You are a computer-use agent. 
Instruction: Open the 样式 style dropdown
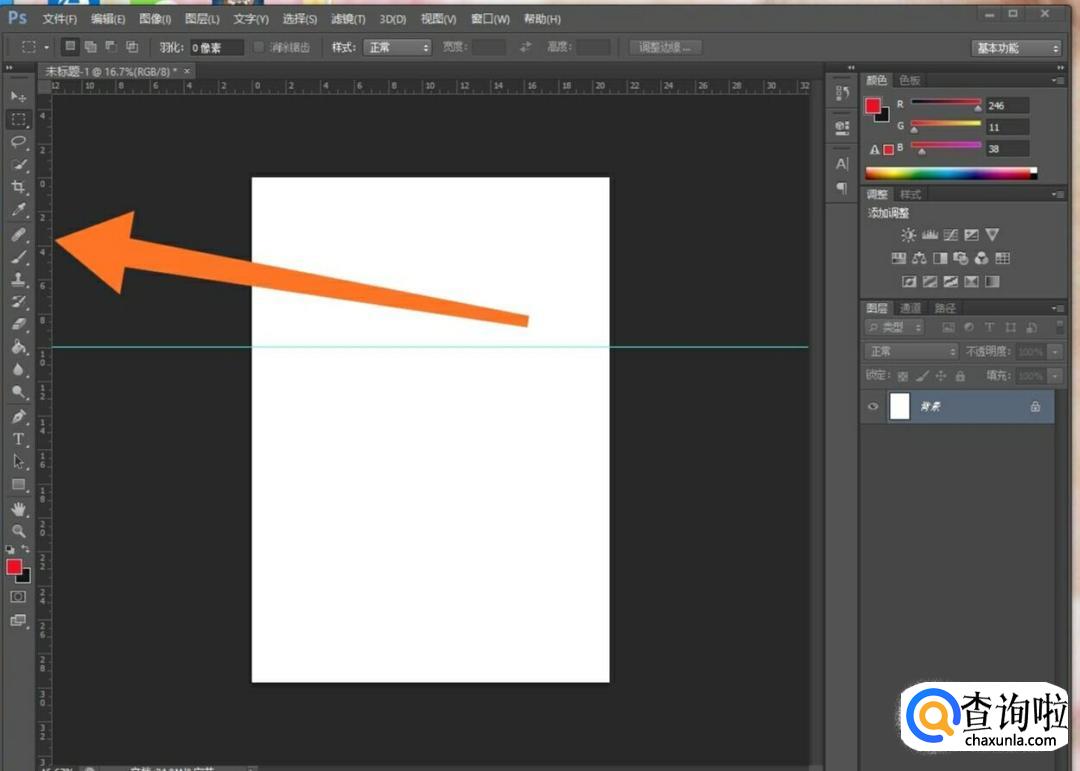pyautogui.click(x=397, y=47)
